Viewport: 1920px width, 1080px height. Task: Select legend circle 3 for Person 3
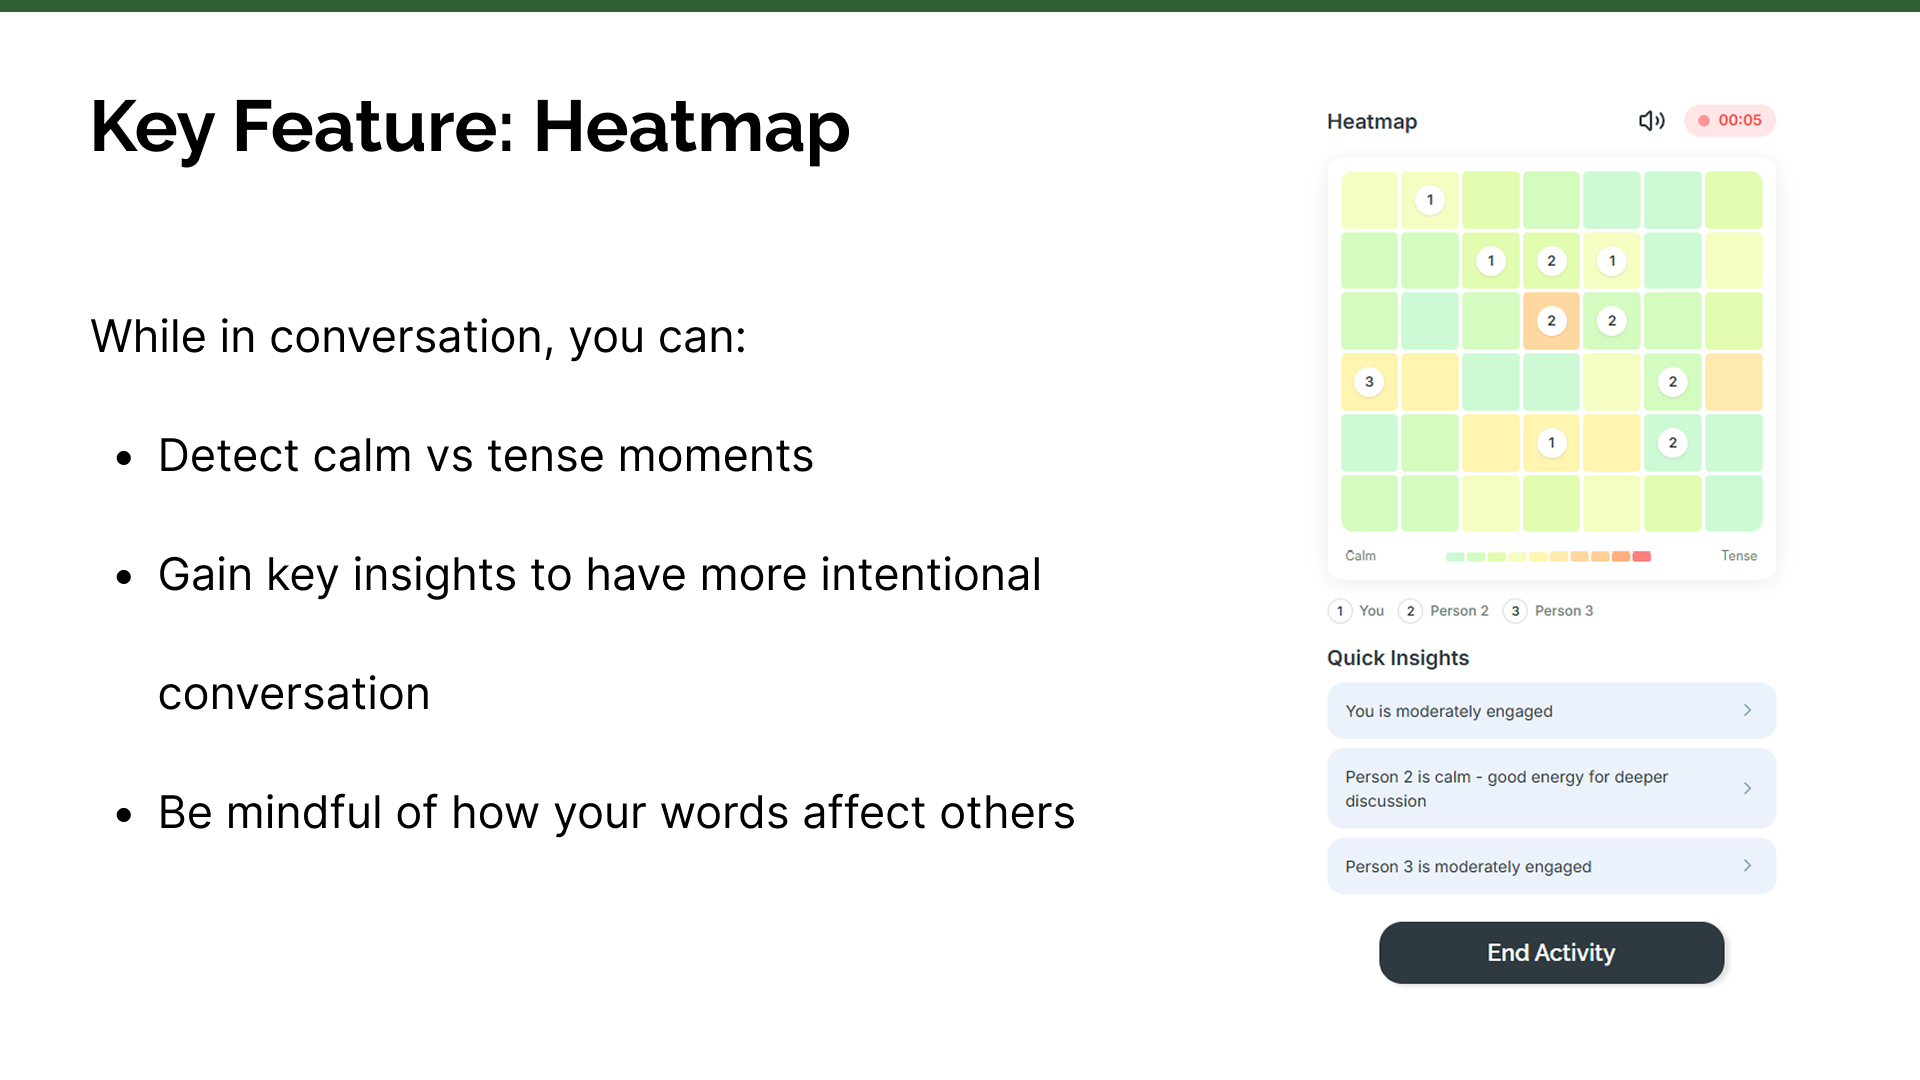point(1515,611)
